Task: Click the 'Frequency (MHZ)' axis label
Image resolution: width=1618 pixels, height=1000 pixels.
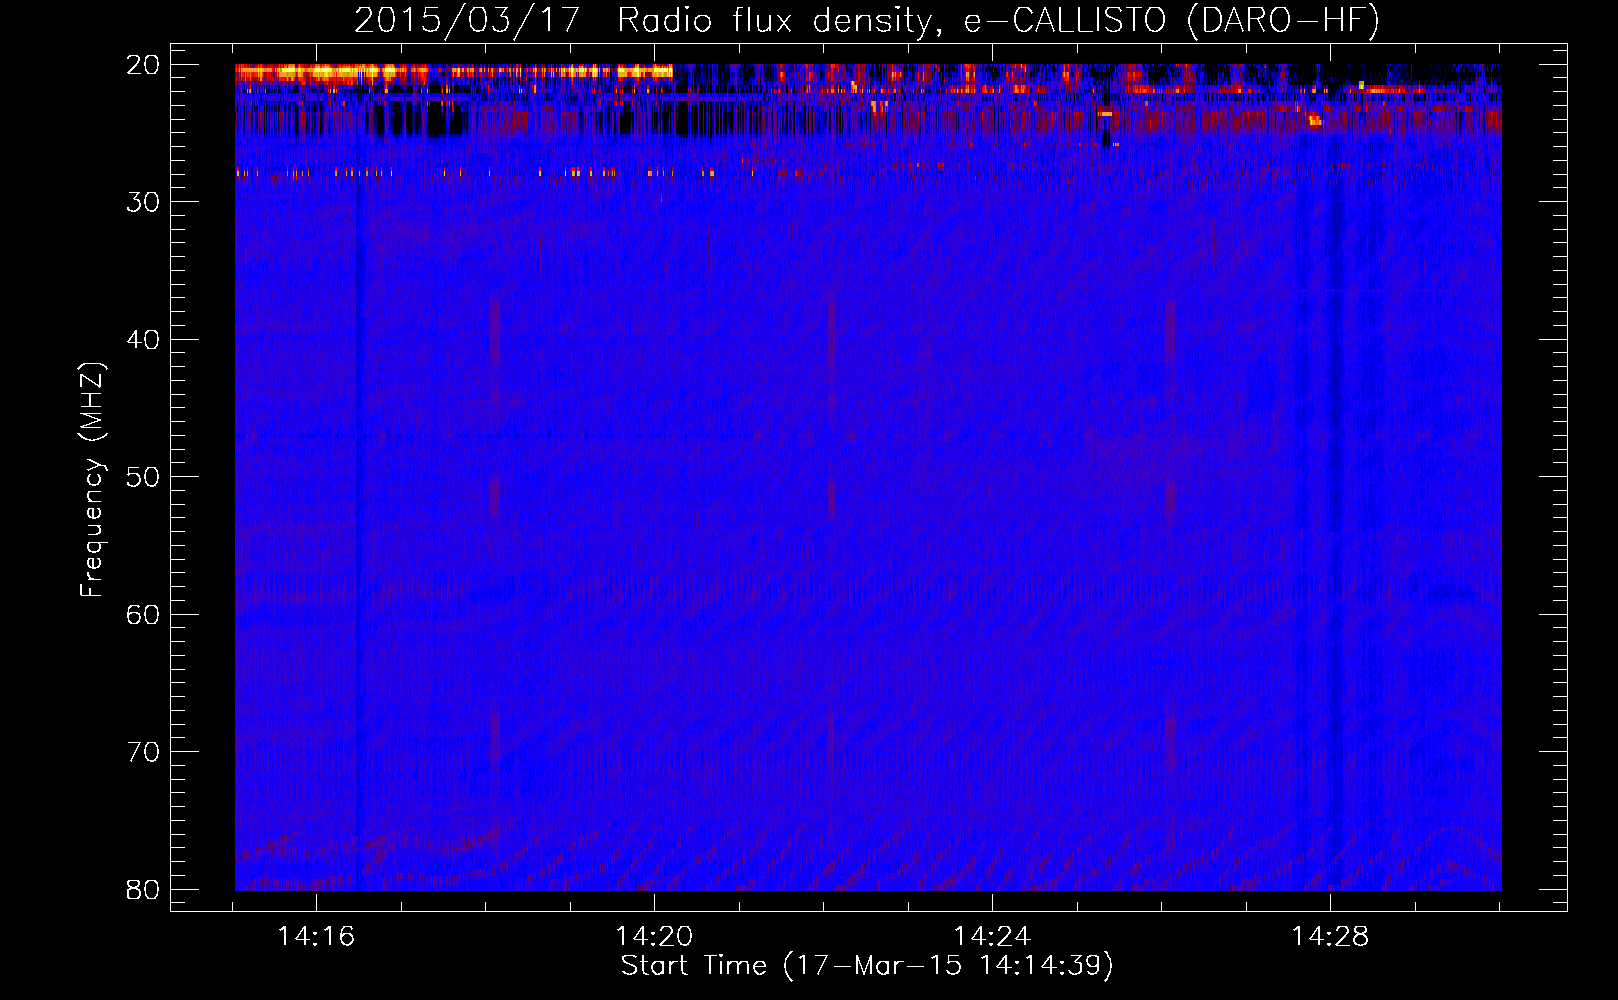Action: tap(92, 480)
